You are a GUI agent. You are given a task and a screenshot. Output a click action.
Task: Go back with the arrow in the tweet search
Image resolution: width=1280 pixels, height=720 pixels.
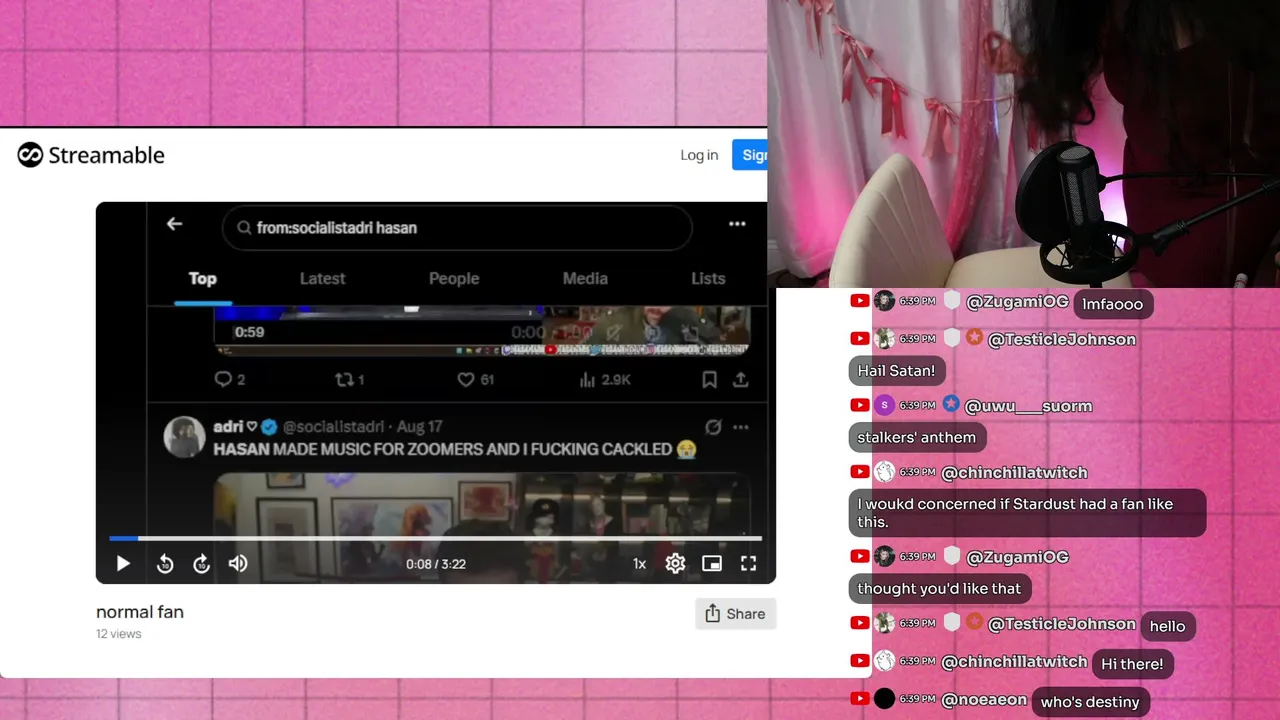(174, 224)
